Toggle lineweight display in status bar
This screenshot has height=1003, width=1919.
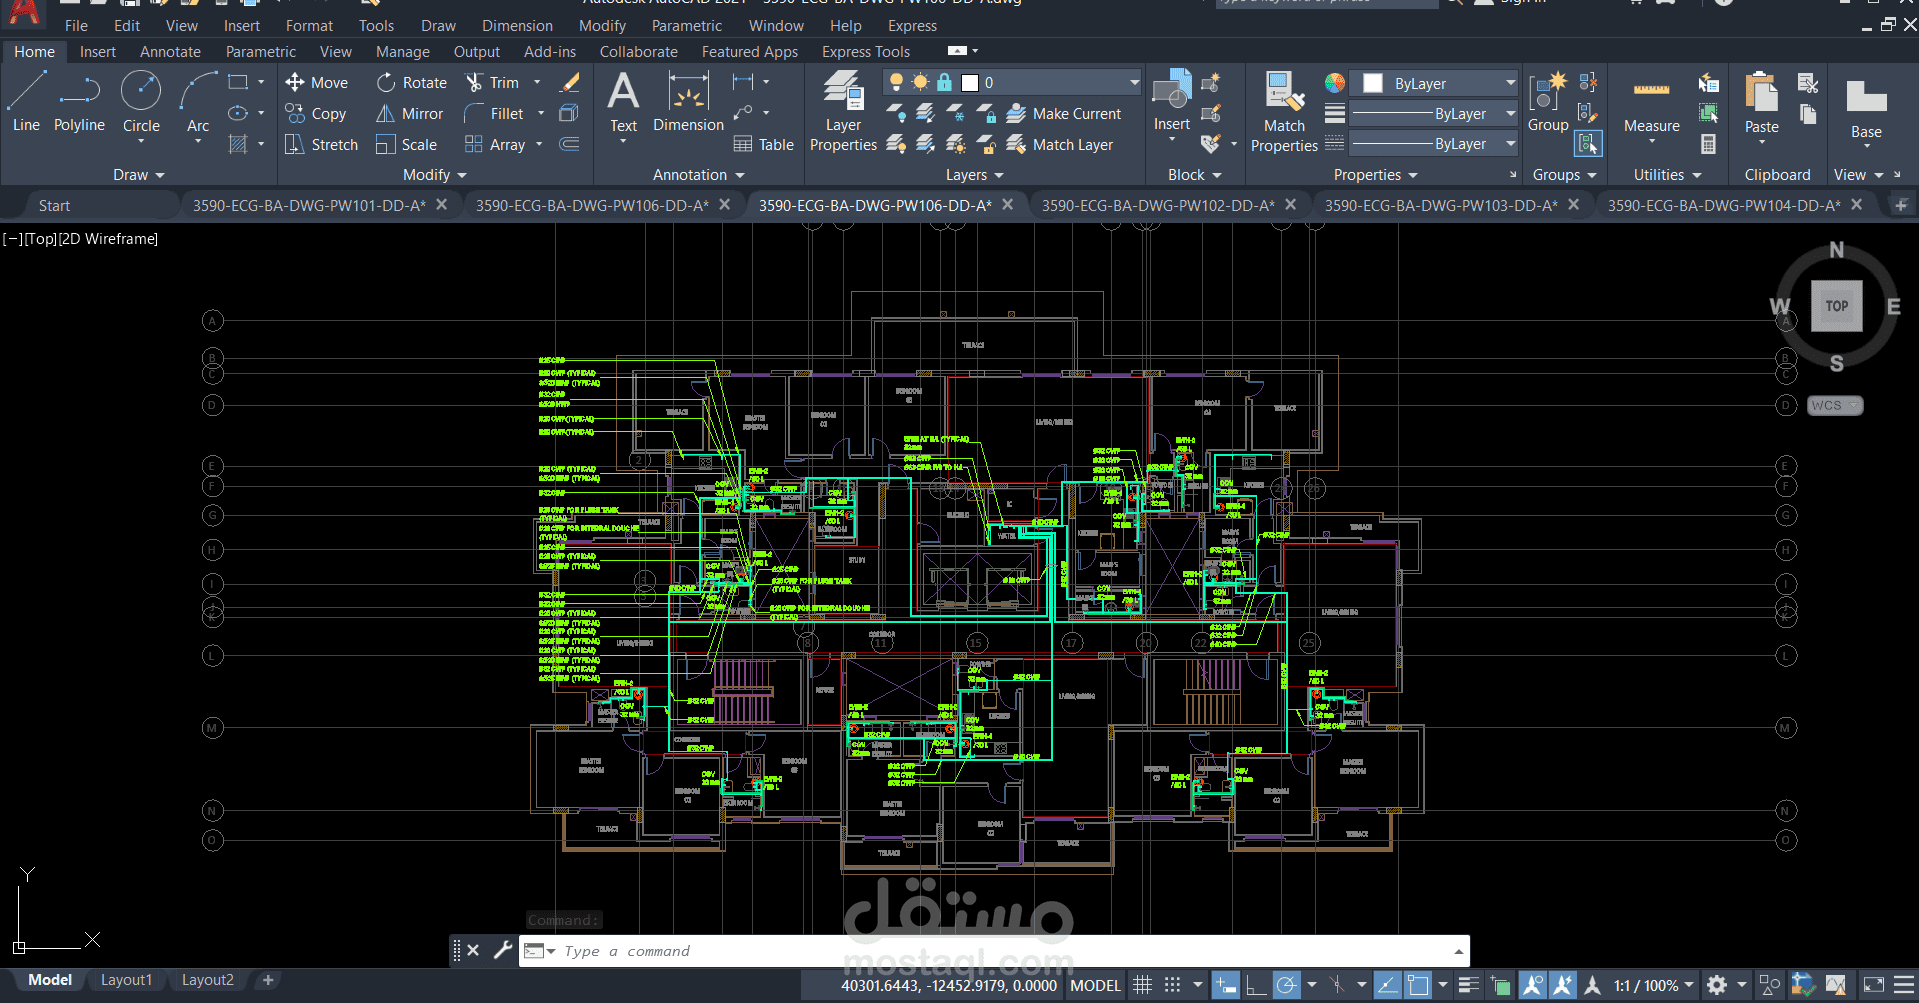pyautogui.click(x=1468, y=985)
